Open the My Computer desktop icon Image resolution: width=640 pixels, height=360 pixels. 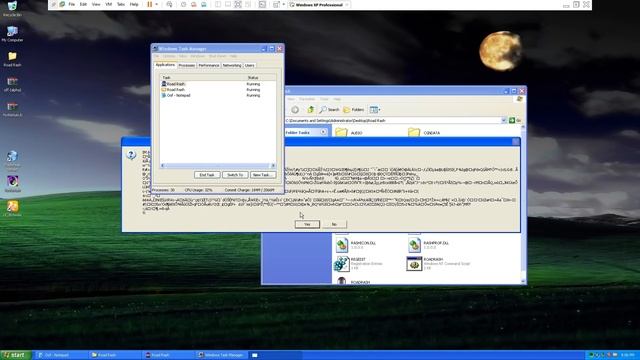point(12,33)
